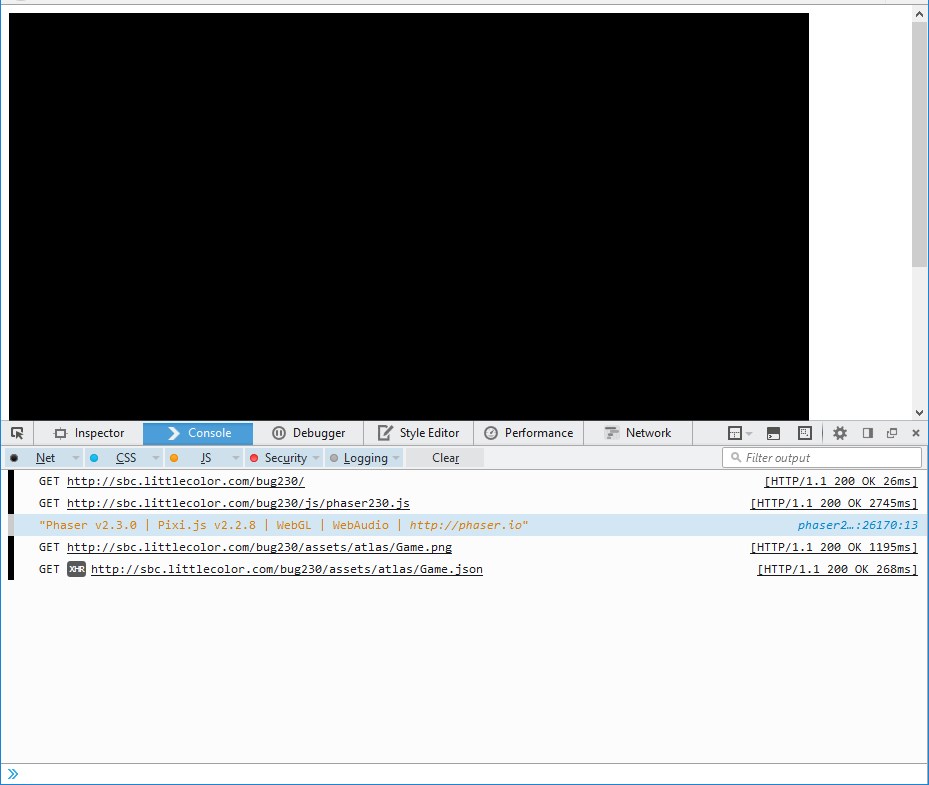The height and width of the screenshot is (785, 929).
Task: Dock the toolbox to the side
Action: 868,433
